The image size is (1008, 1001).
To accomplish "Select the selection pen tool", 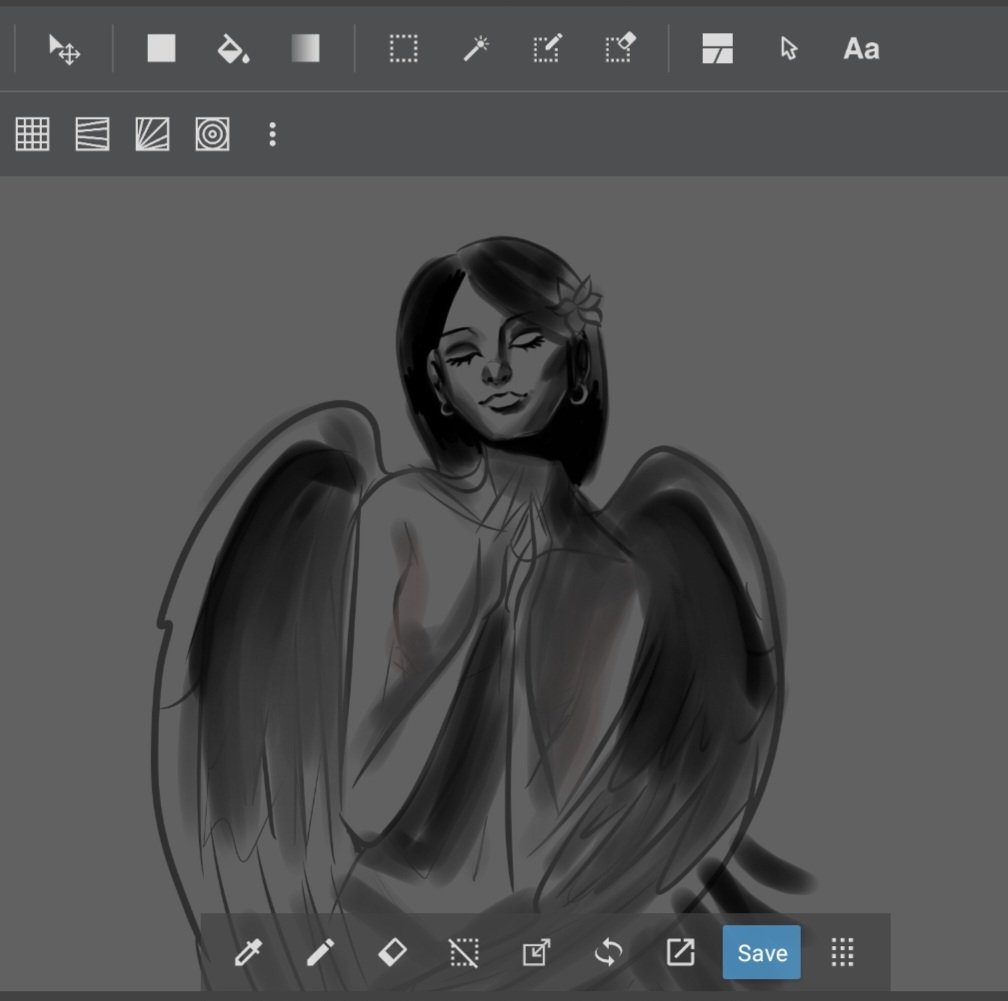I will (548, 48).
